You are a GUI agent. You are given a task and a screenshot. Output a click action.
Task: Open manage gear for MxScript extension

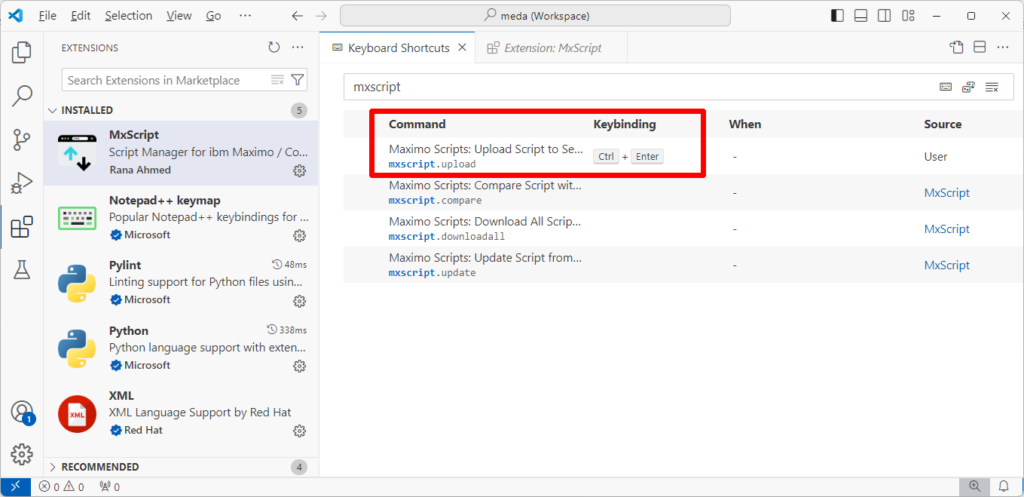pos(300,170)
